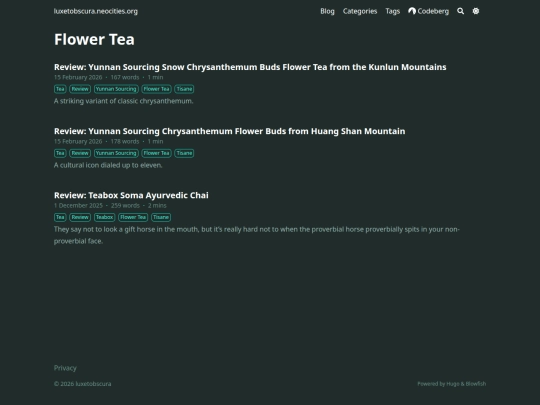The height and width of the screenshot is (405, 540).
Task: Click the '178 words' text
Action: (x=125, y=142)
